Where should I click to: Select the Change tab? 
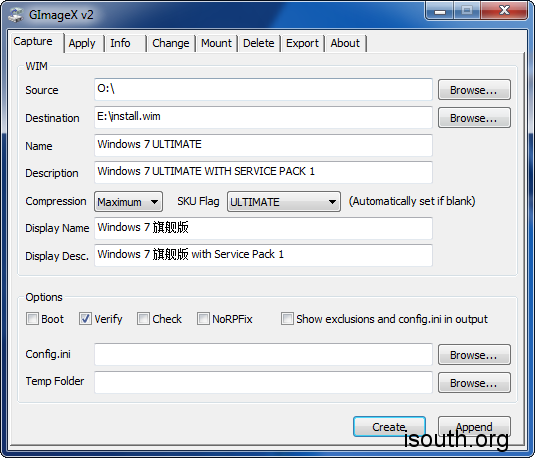point(171,43)
